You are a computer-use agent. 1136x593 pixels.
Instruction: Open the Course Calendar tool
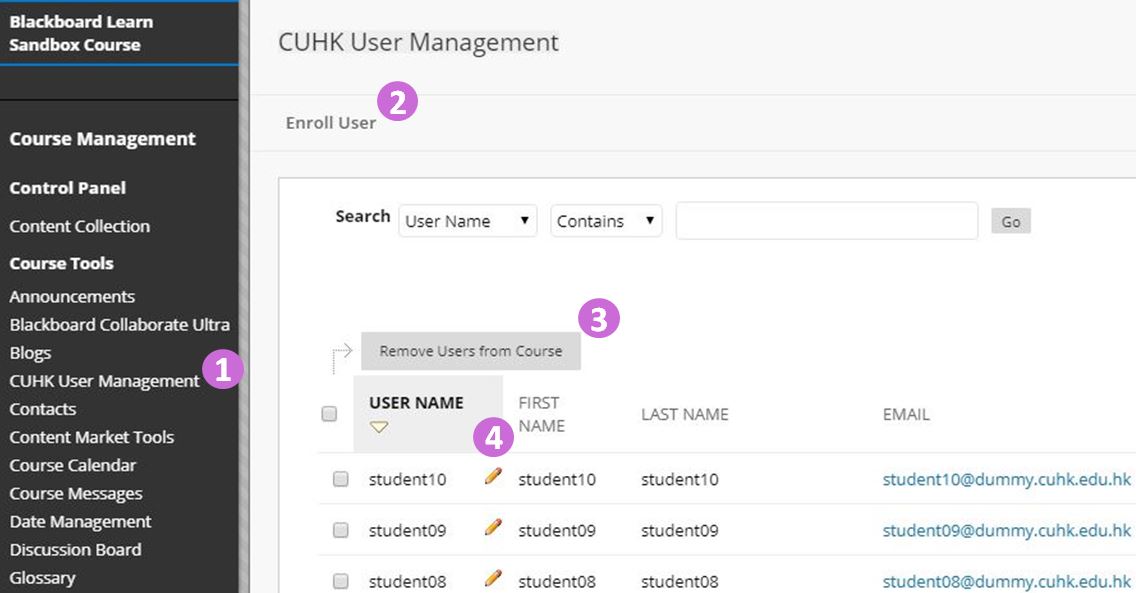pyautogui.click(x=73, y=465)
